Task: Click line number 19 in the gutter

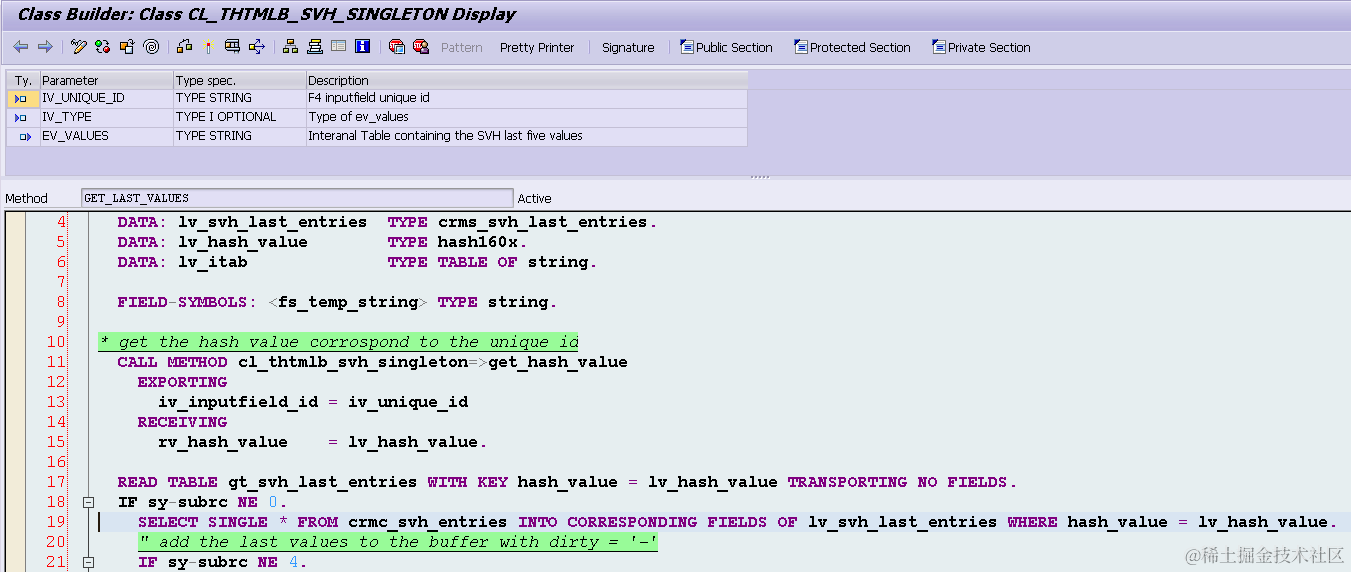Action: tap(55, 522)
